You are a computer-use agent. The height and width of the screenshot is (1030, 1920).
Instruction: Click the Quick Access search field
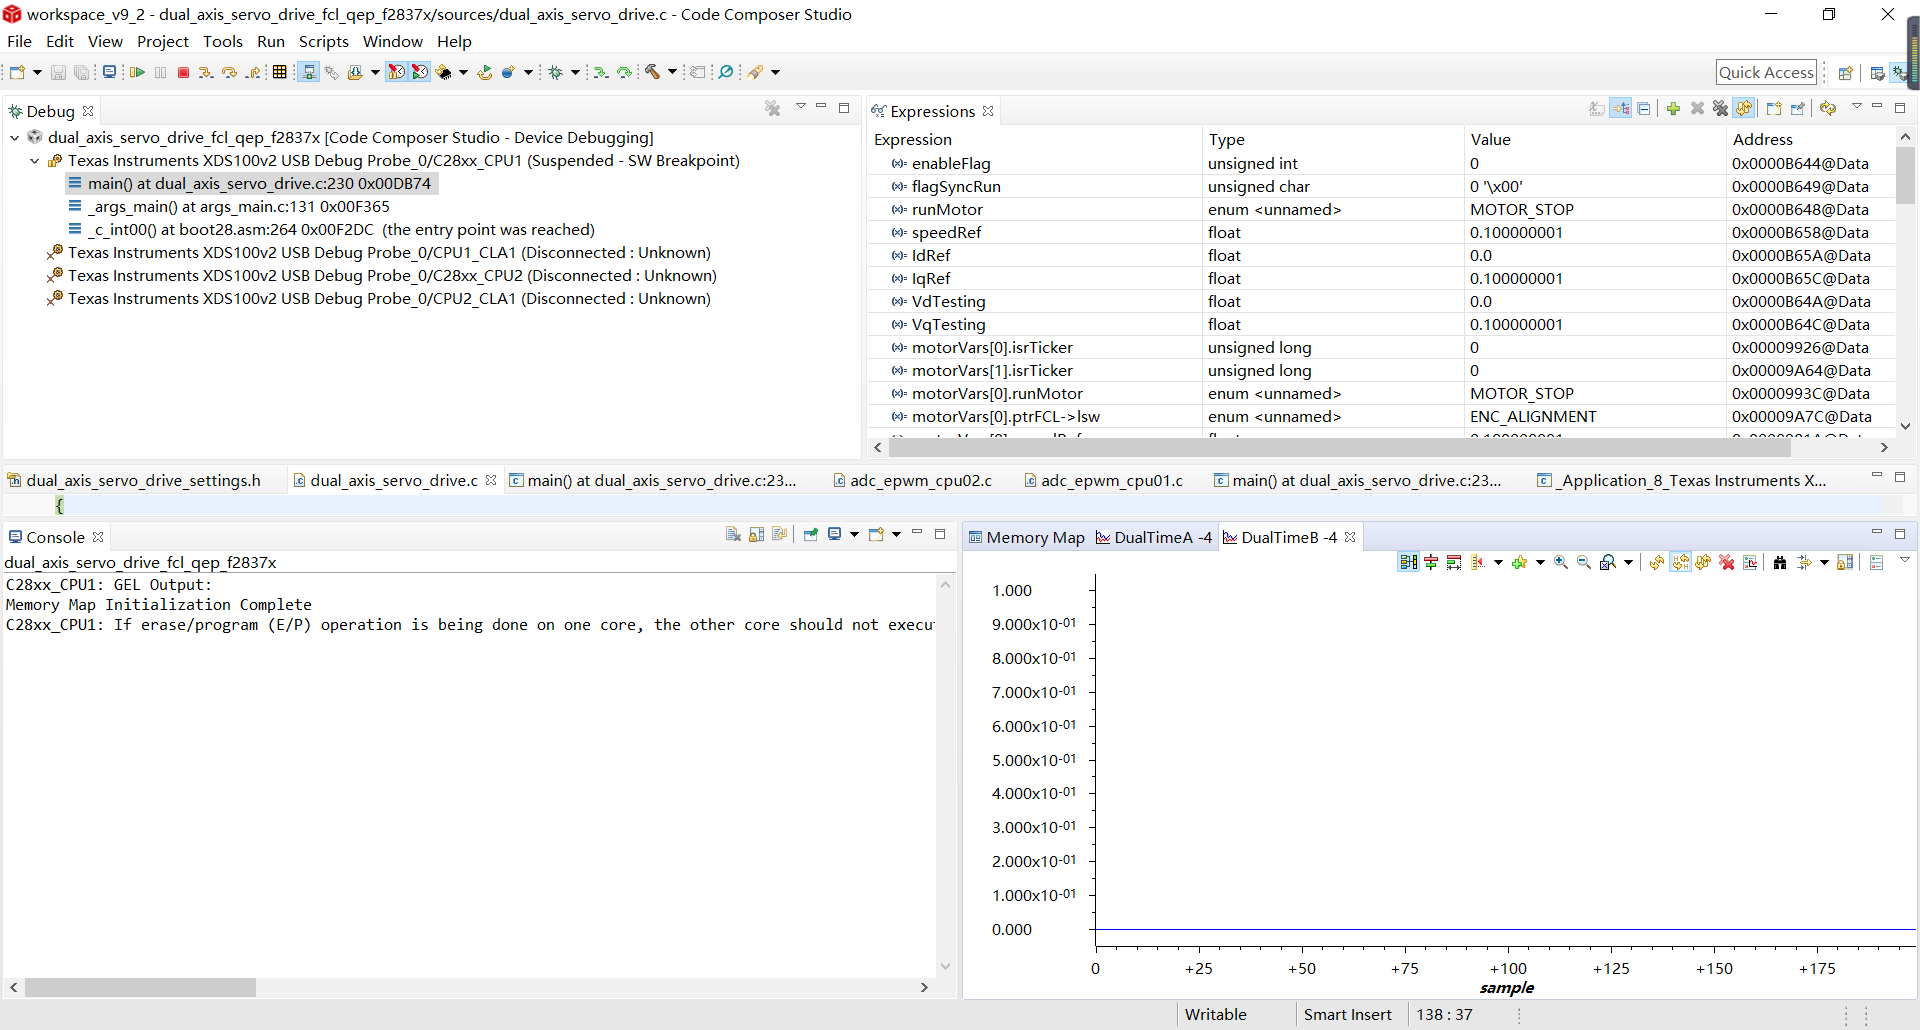pyautogui.click(x=1766, y=72)
